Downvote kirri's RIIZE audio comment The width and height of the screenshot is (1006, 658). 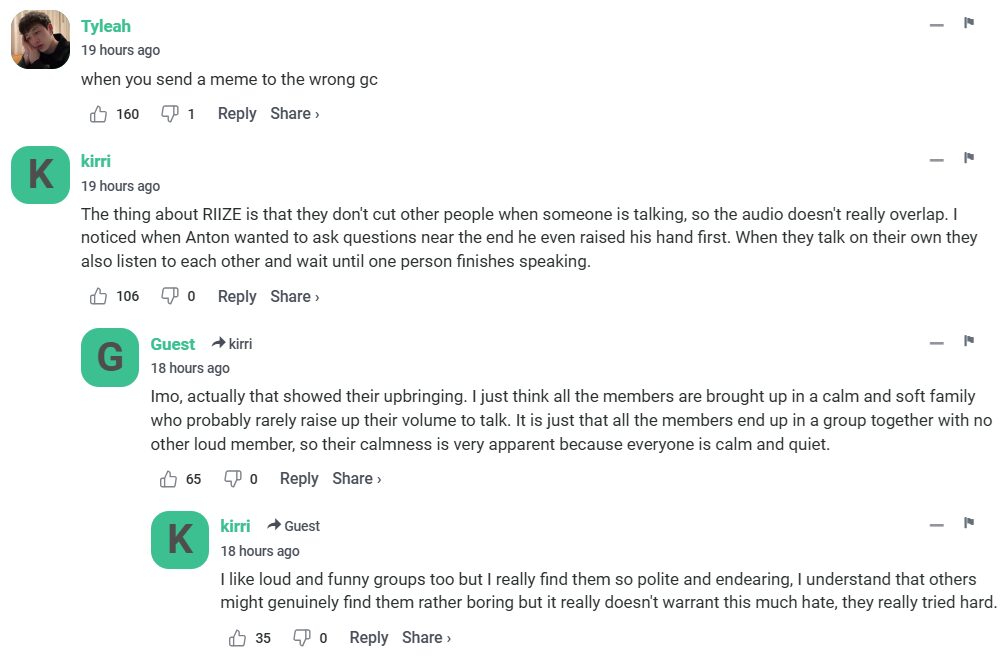(x=170, y=296)
